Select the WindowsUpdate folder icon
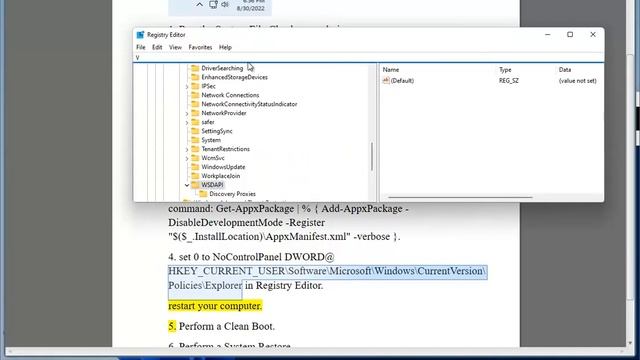Viewport: 640px width, 360px height. tap(195, 167)
